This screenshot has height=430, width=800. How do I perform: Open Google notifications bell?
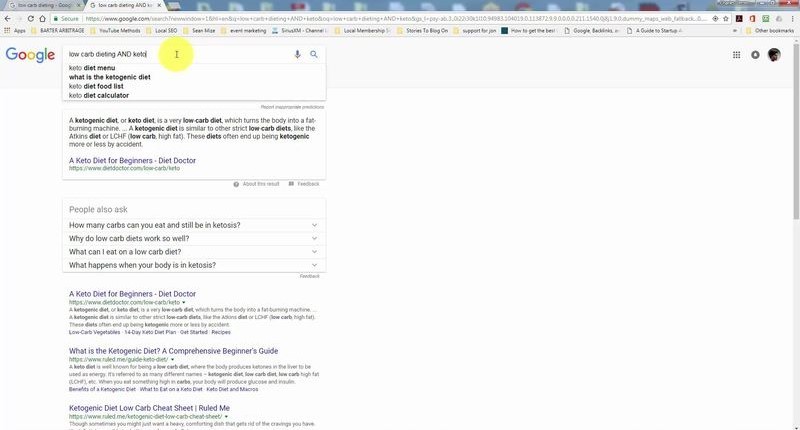755,55
